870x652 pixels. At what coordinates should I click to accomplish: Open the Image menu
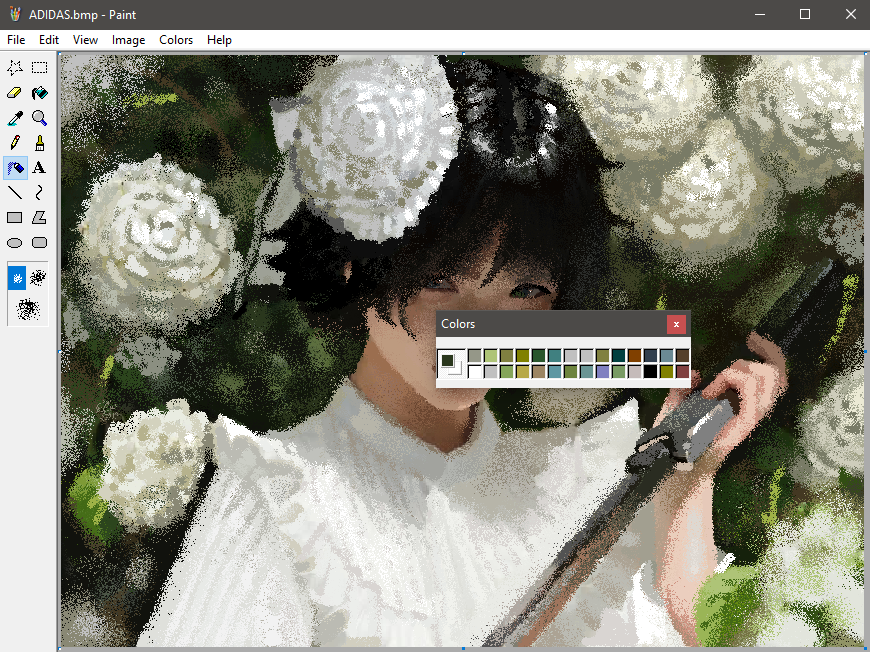click(128, 40)
